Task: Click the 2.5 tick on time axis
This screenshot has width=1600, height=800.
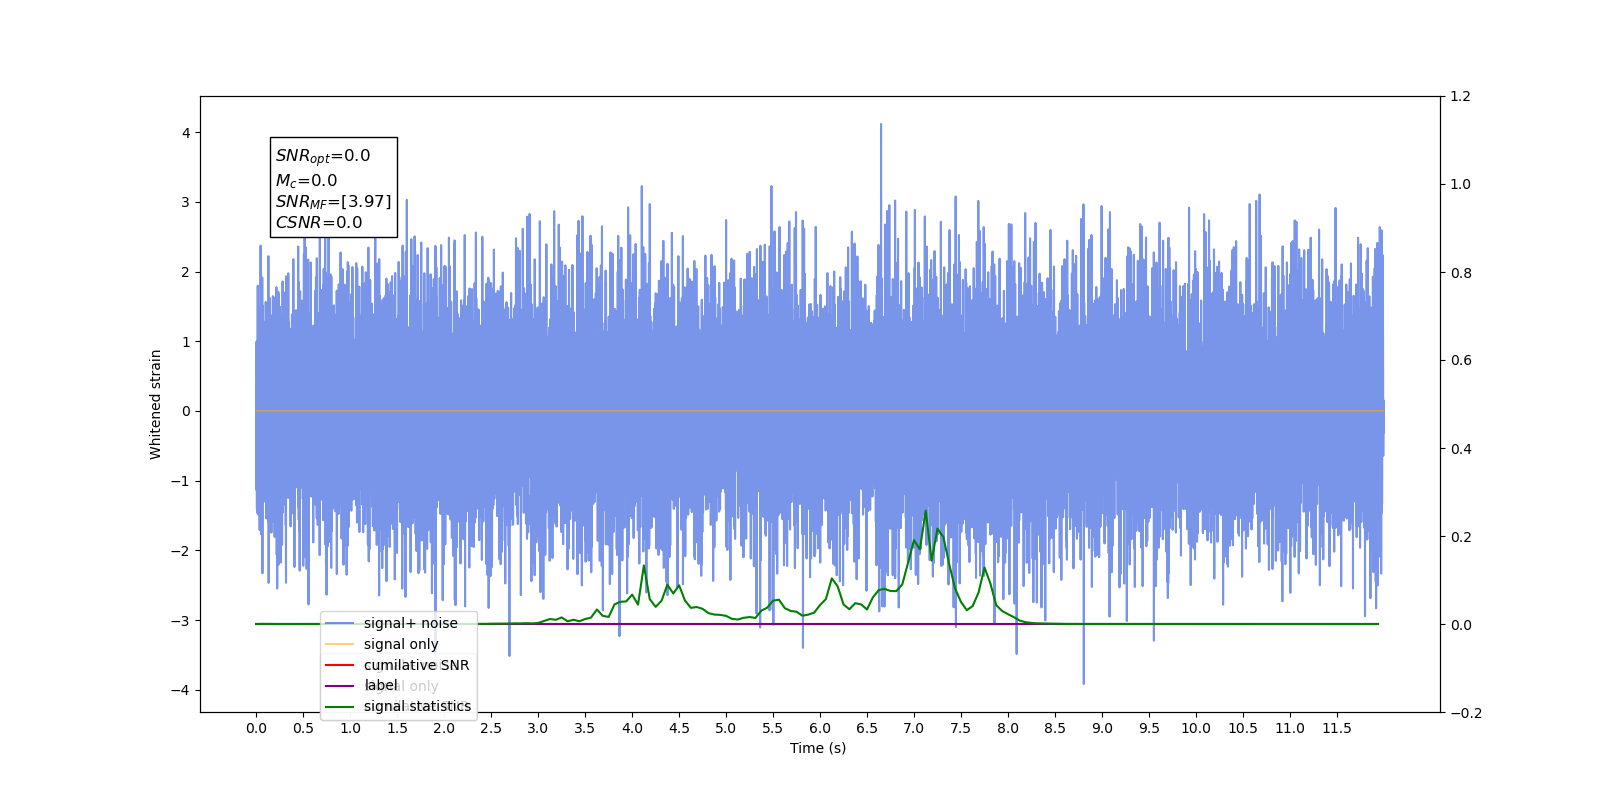Action: tap(491, 728)
